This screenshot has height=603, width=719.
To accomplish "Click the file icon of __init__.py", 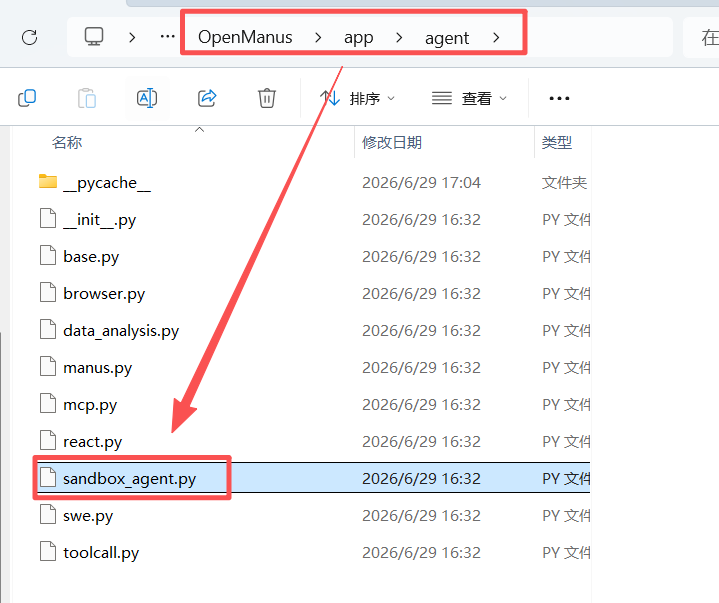I will click(48, 218).
